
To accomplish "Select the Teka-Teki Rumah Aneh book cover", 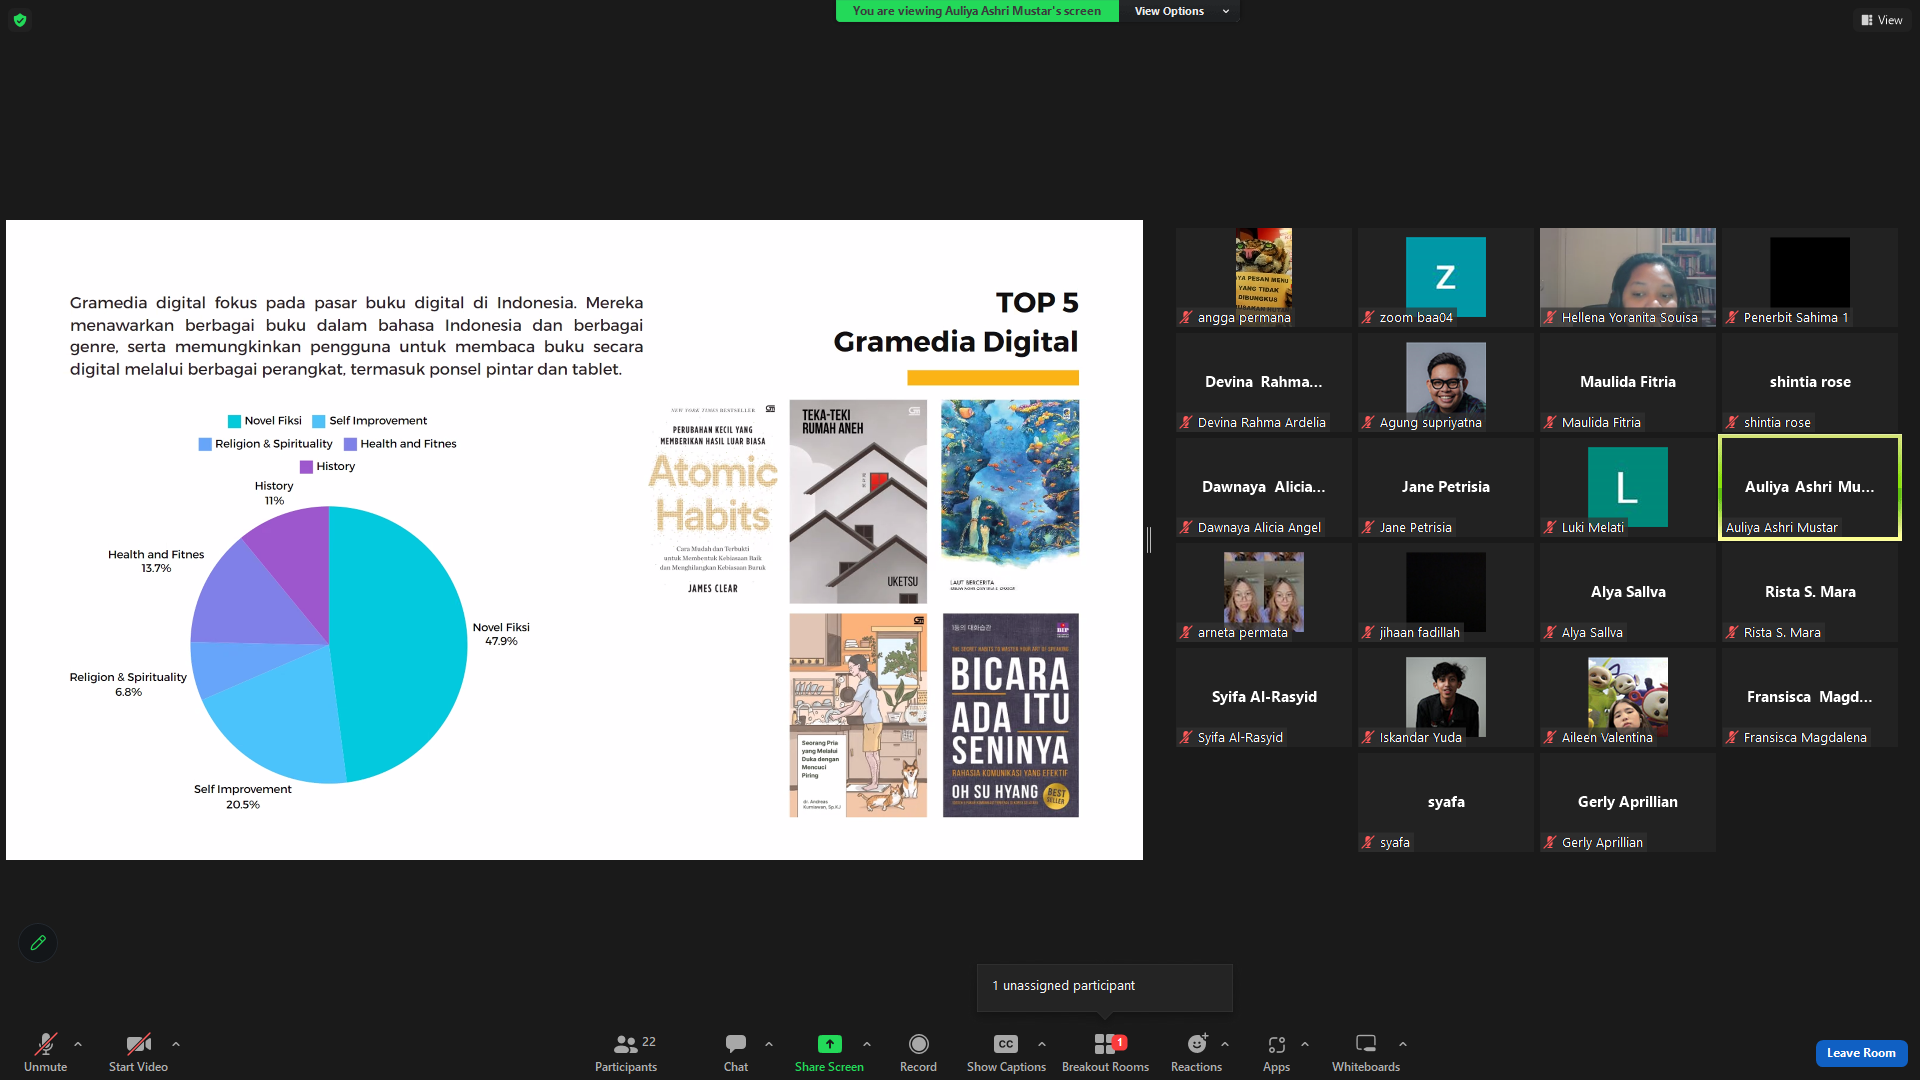I will tap(858, 501).
